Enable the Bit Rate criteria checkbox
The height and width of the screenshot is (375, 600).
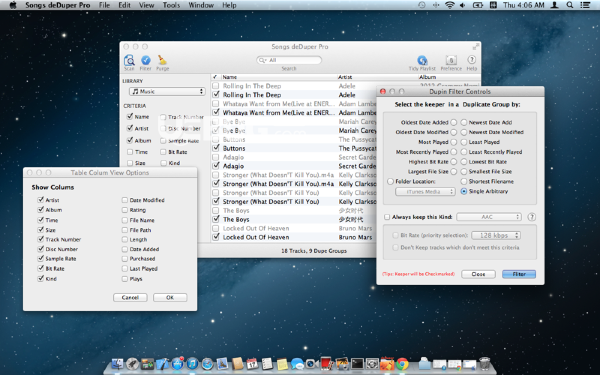coord(163,152)
